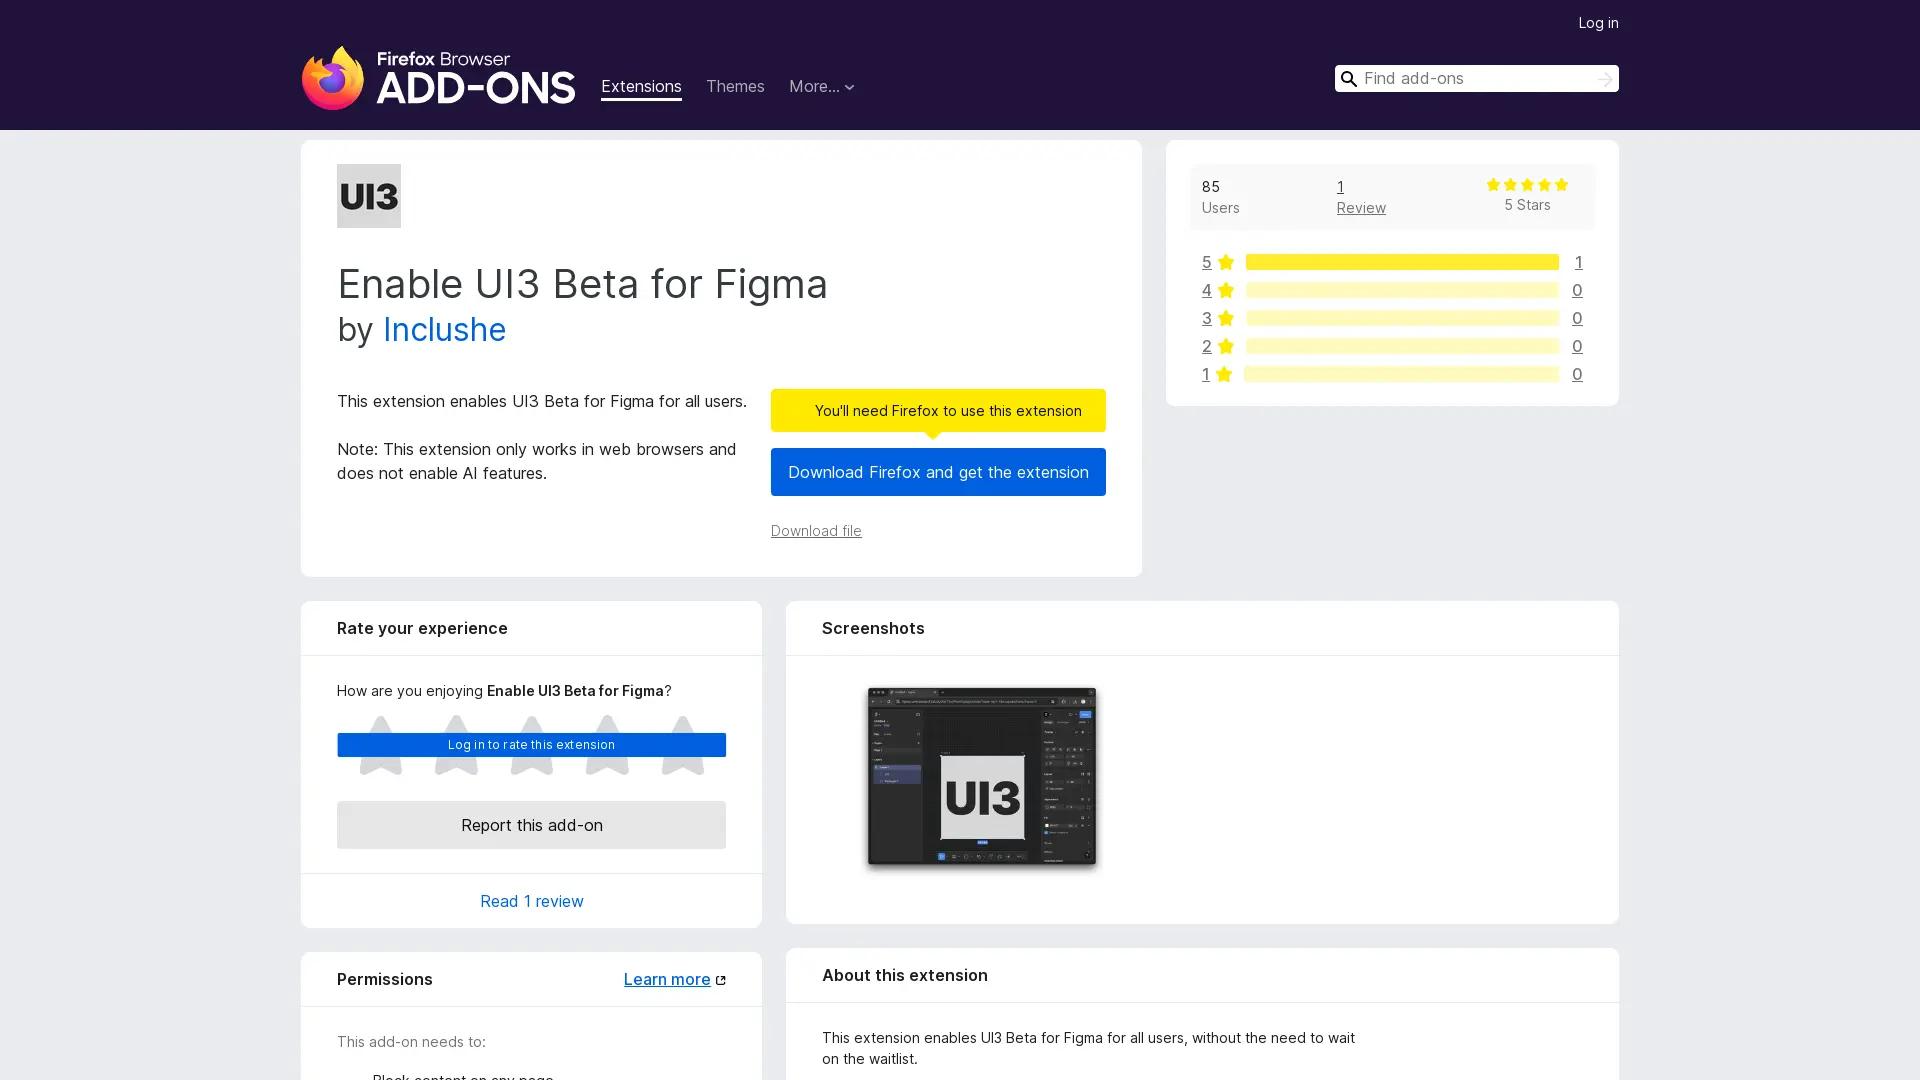This screenshot has height=1080, width=1920.
Task: Open the 1 Review link
Action: (x=1360, y=197)
